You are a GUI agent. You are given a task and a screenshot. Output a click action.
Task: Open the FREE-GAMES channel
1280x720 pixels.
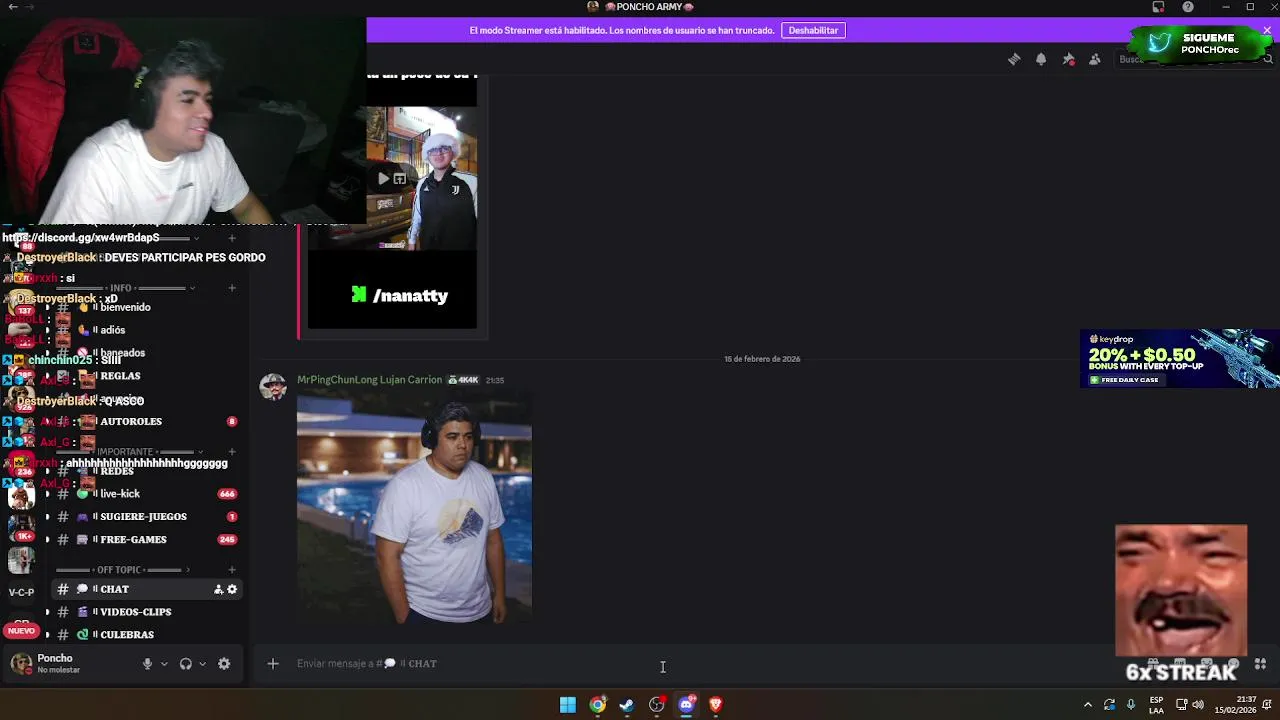pyautogui.click(x=145, y=539)
